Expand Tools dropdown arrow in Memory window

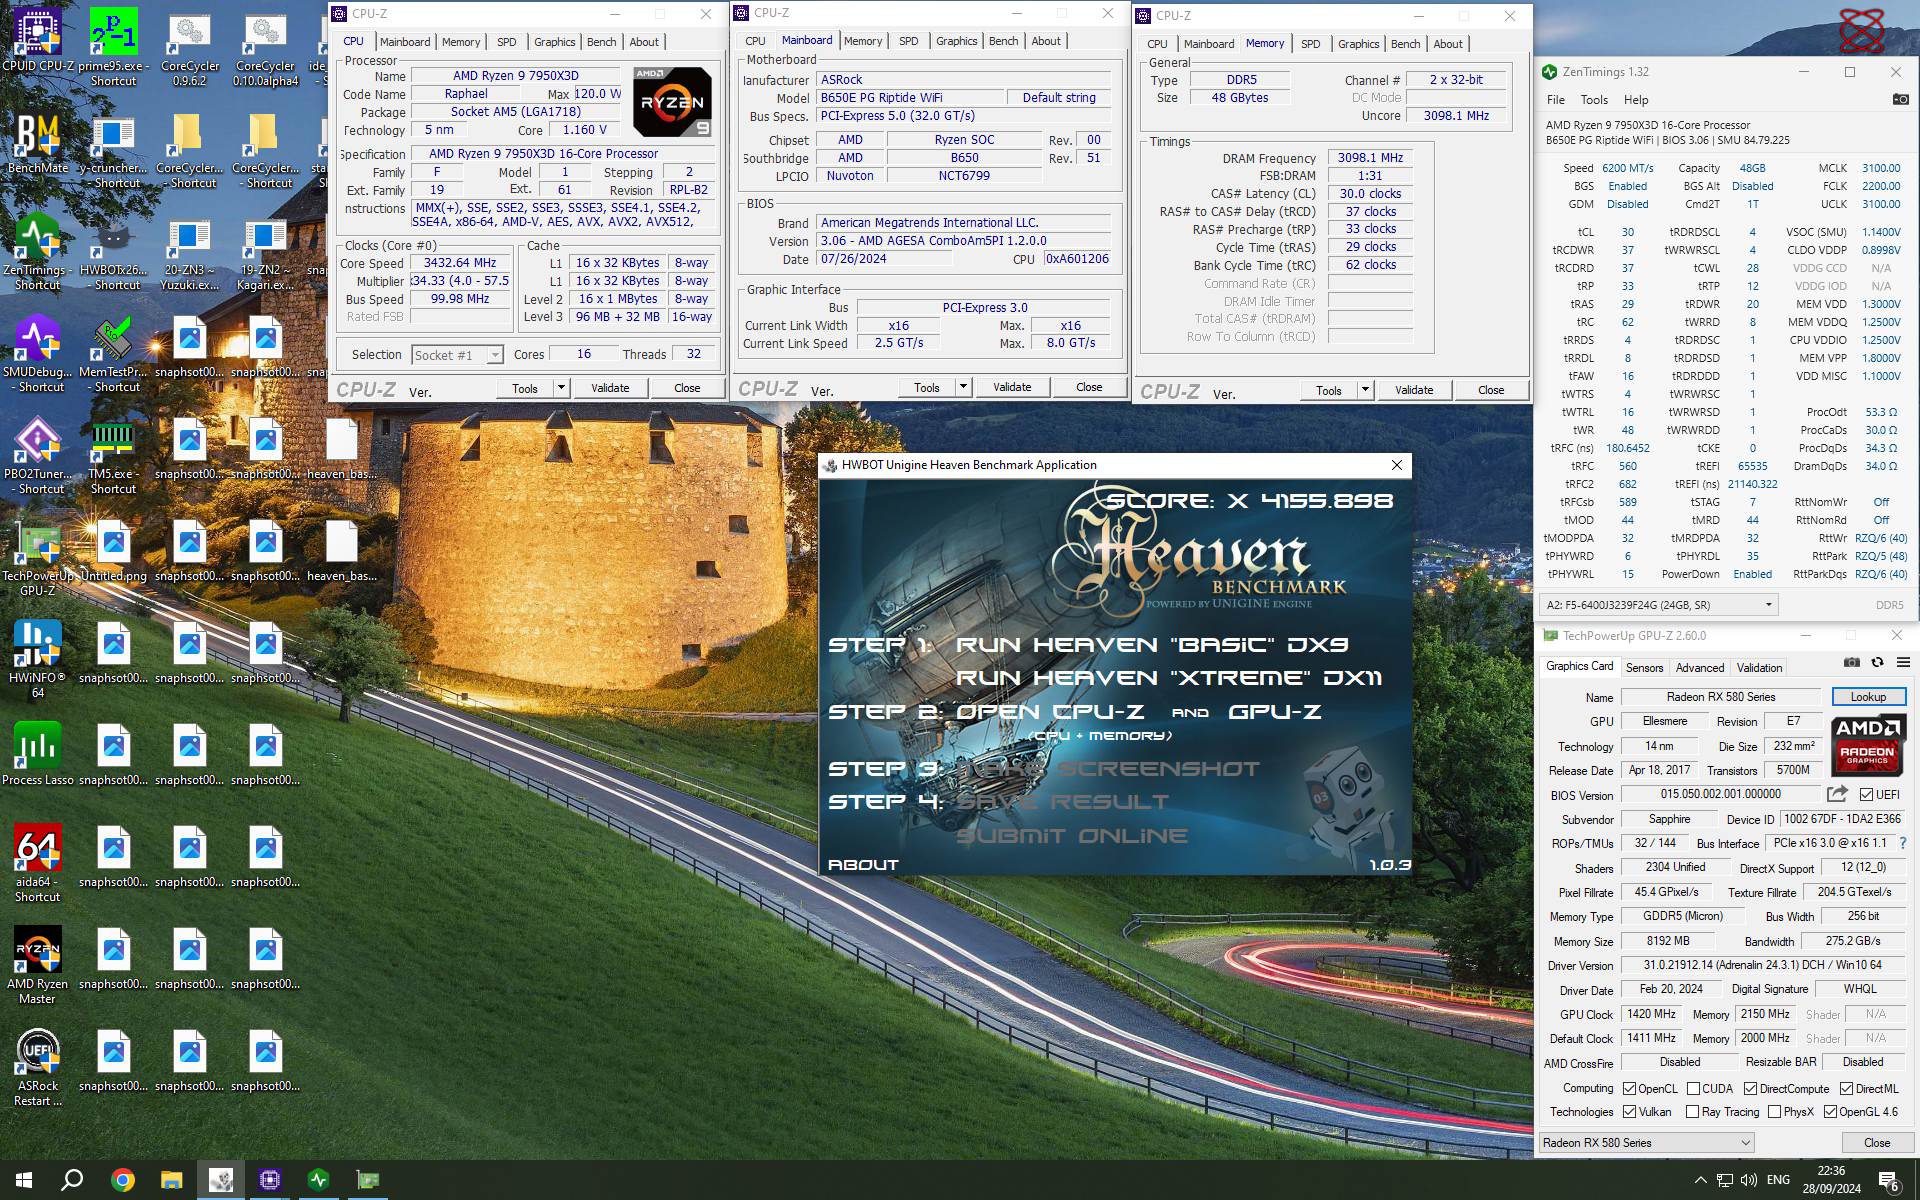pos(1365,390)
